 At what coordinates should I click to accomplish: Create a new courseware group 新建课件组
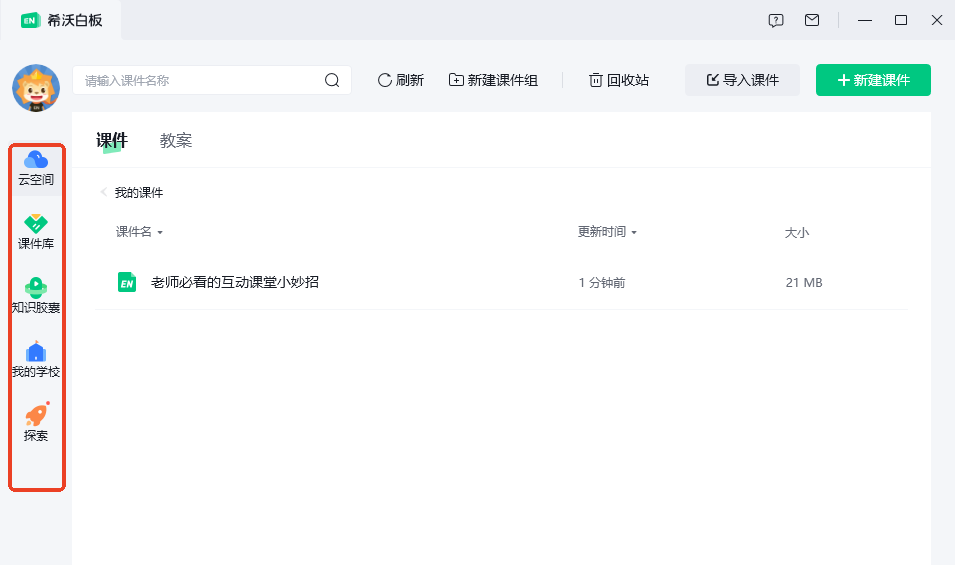(x=493, y=80)
